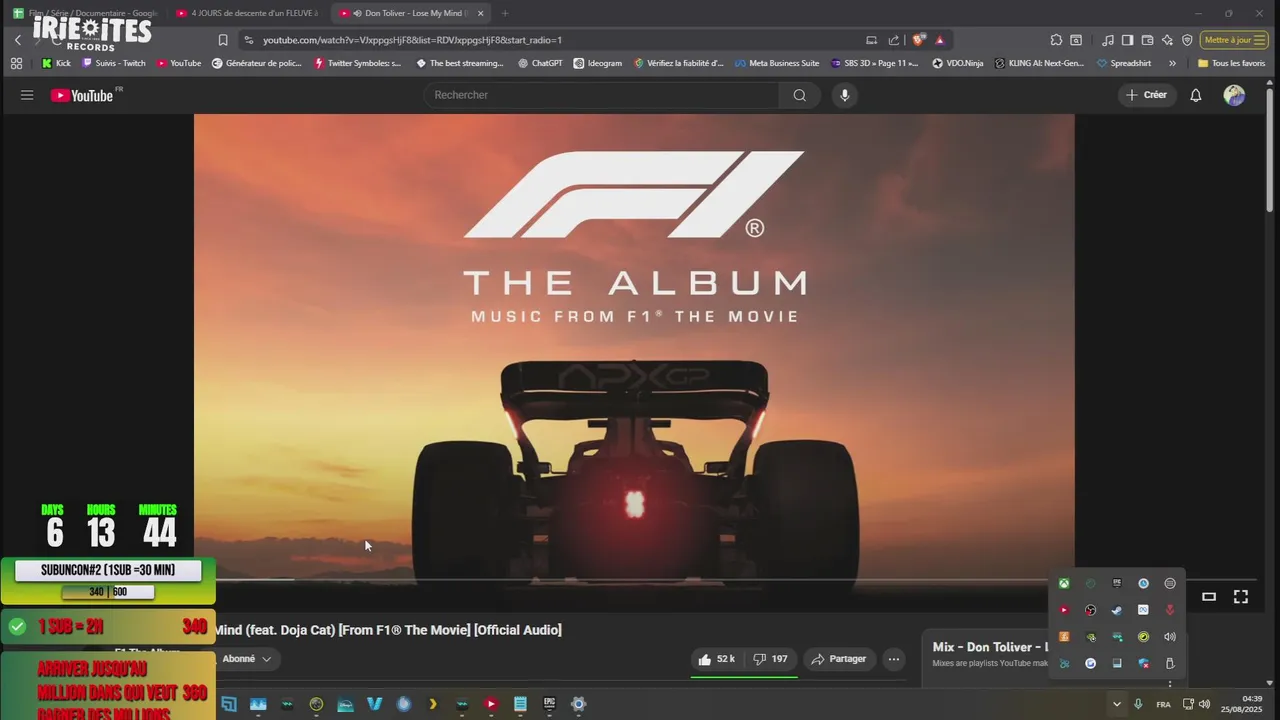Open taskbar volume speaker icon
The image size is (1280, 720).
point(1204,704)
